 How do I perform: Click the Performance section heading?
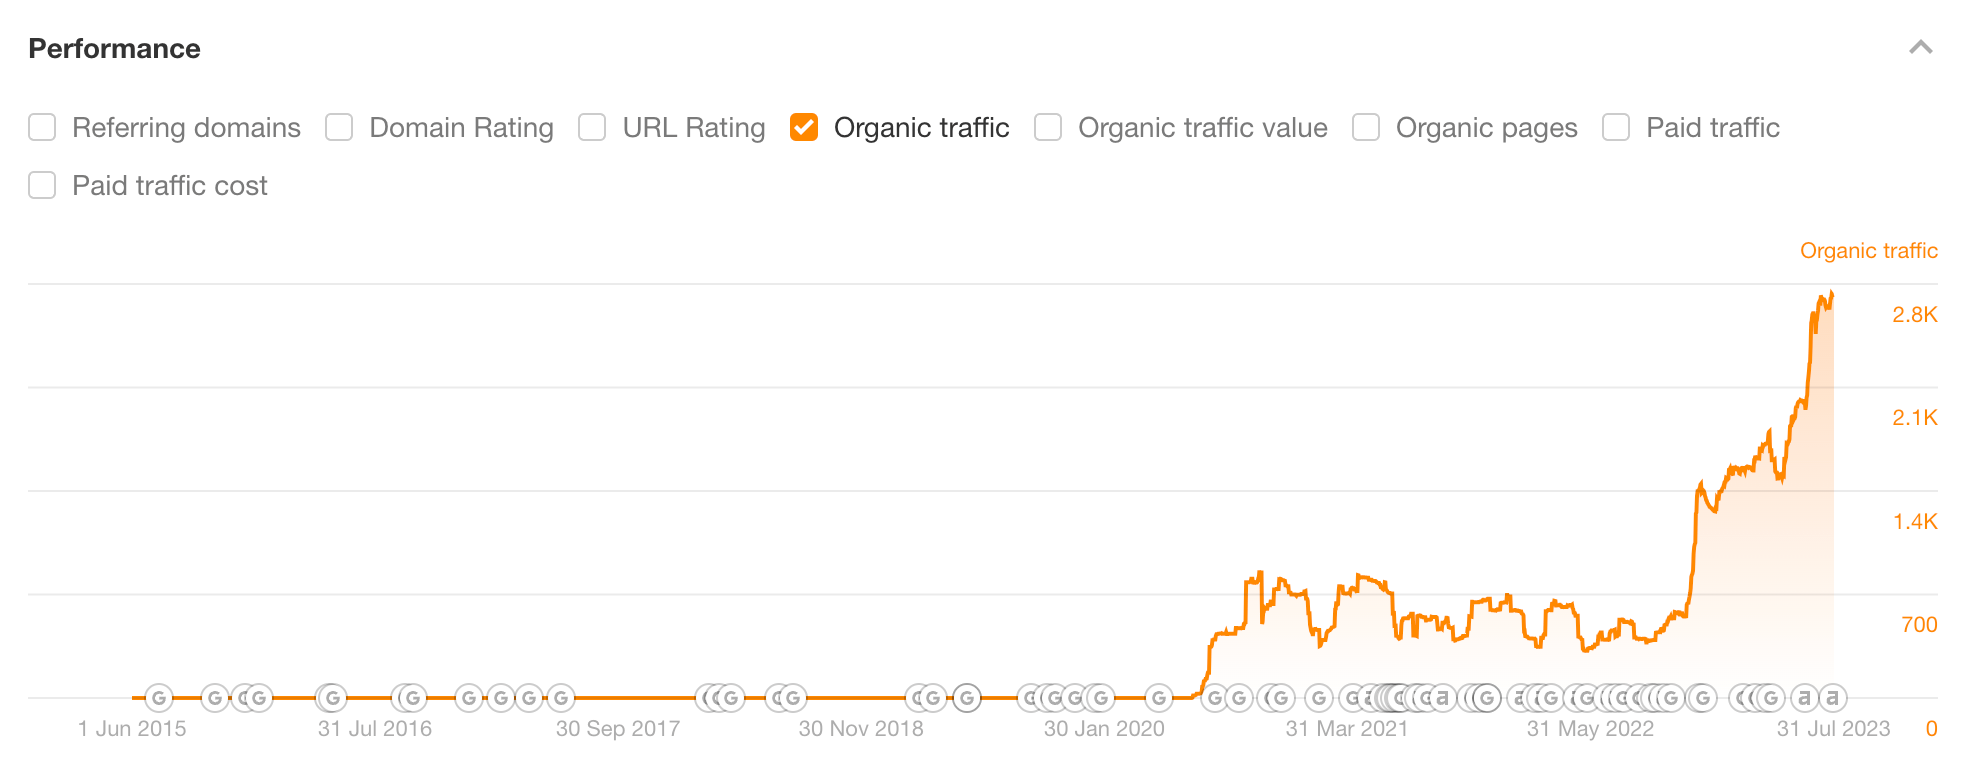[x=113, y=47]
